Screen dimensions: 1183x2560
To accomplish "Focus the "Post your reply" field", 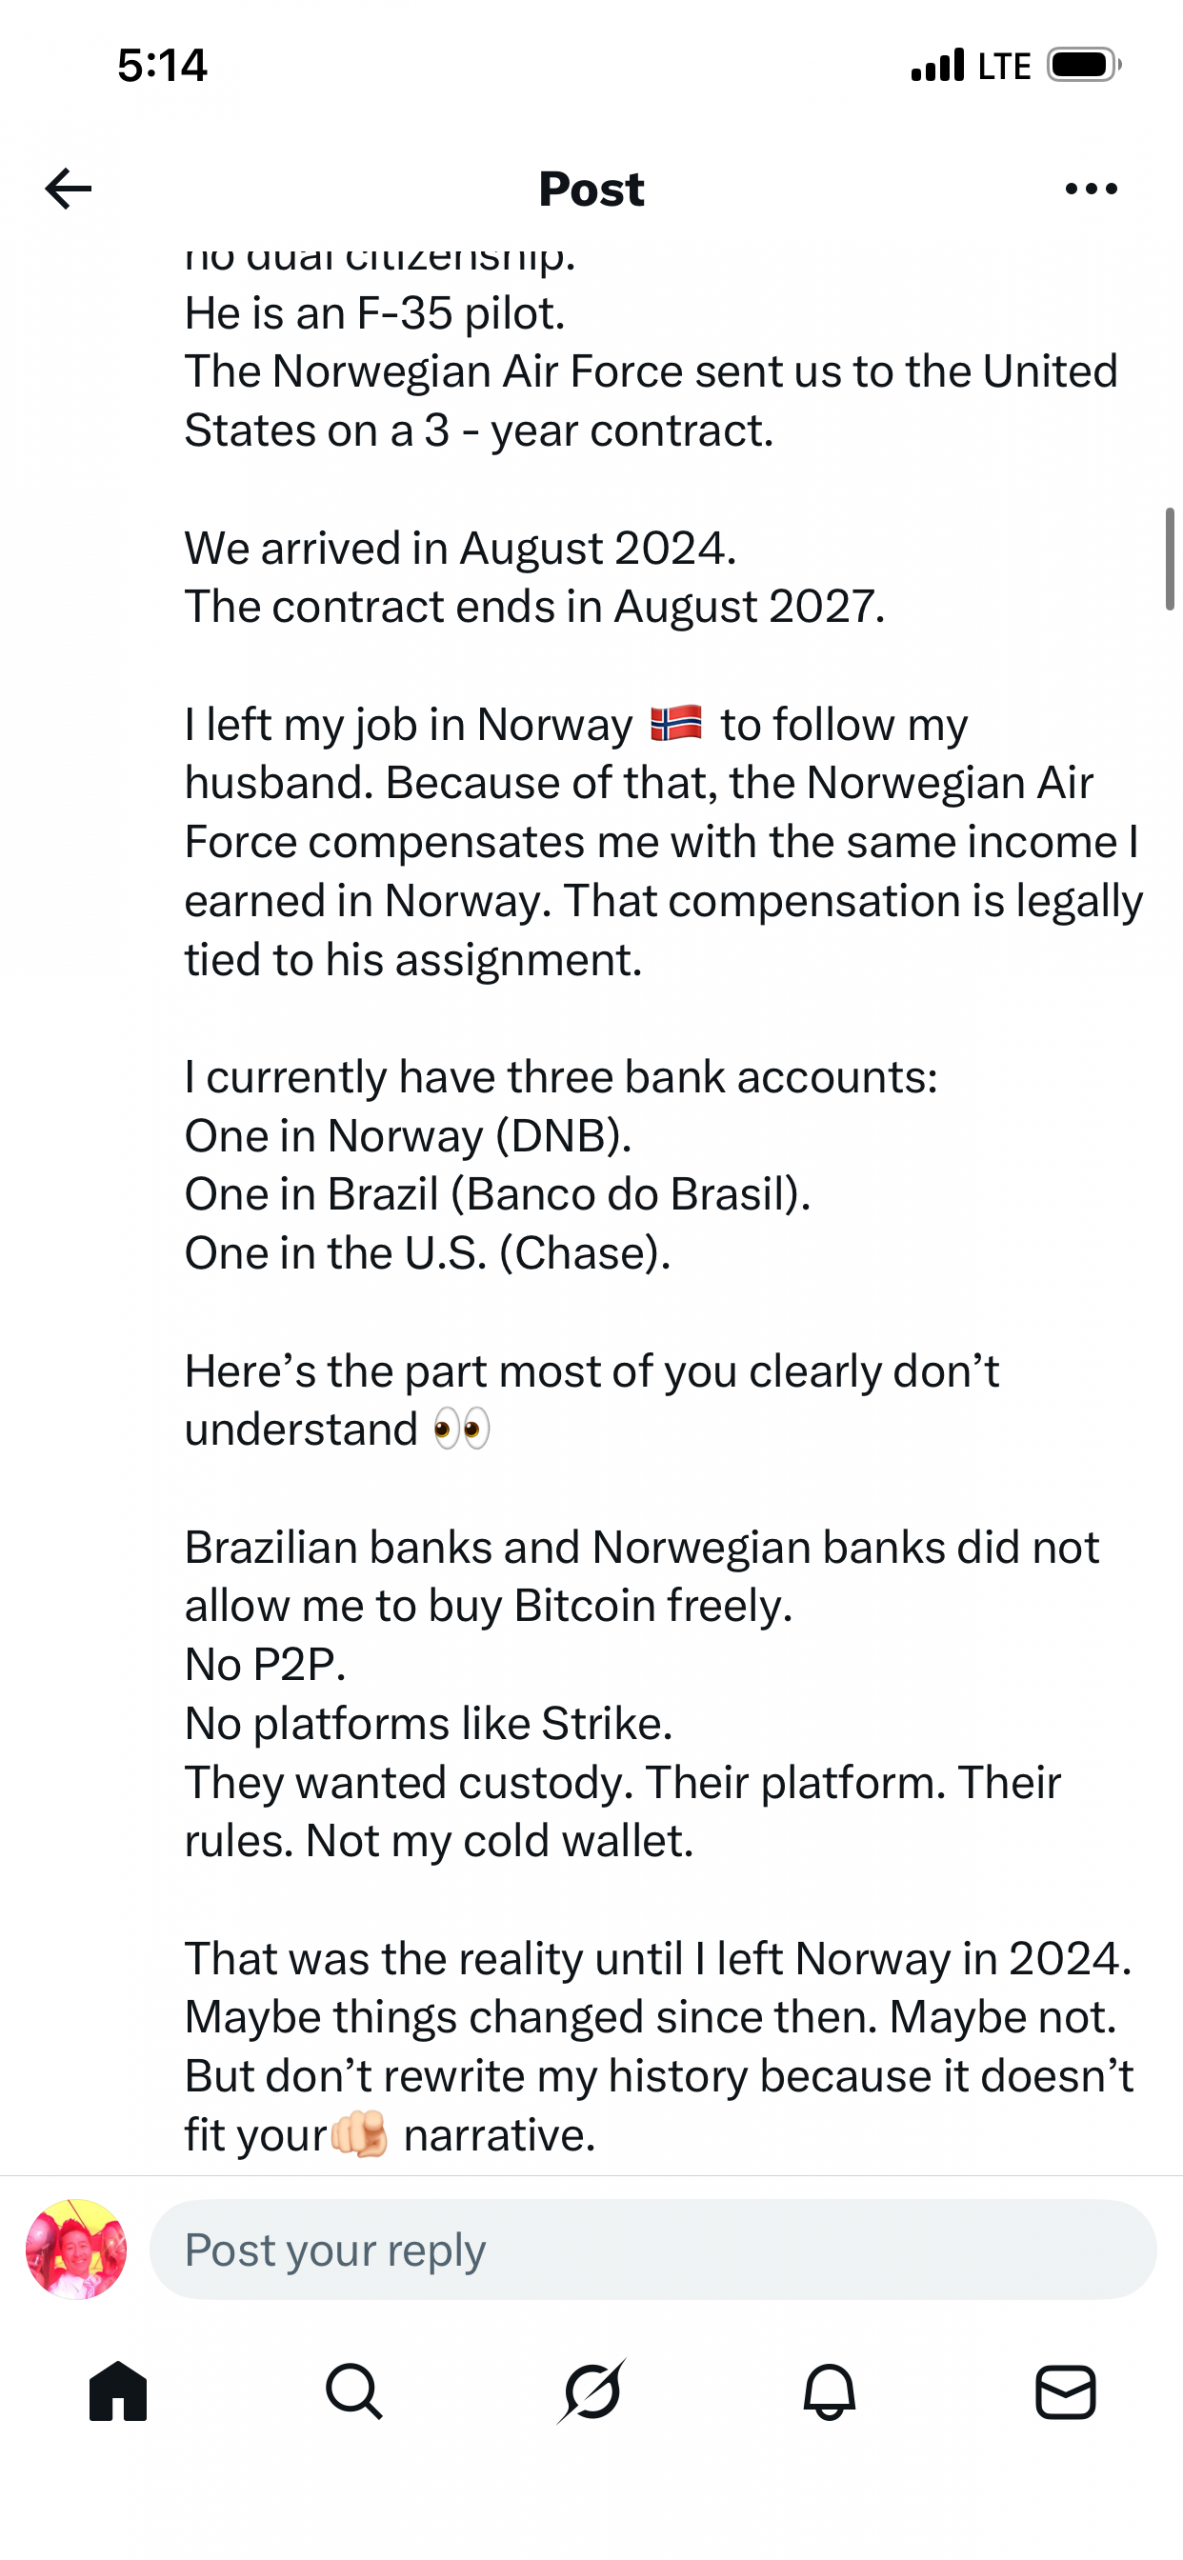I will [x=652, y=2250].
